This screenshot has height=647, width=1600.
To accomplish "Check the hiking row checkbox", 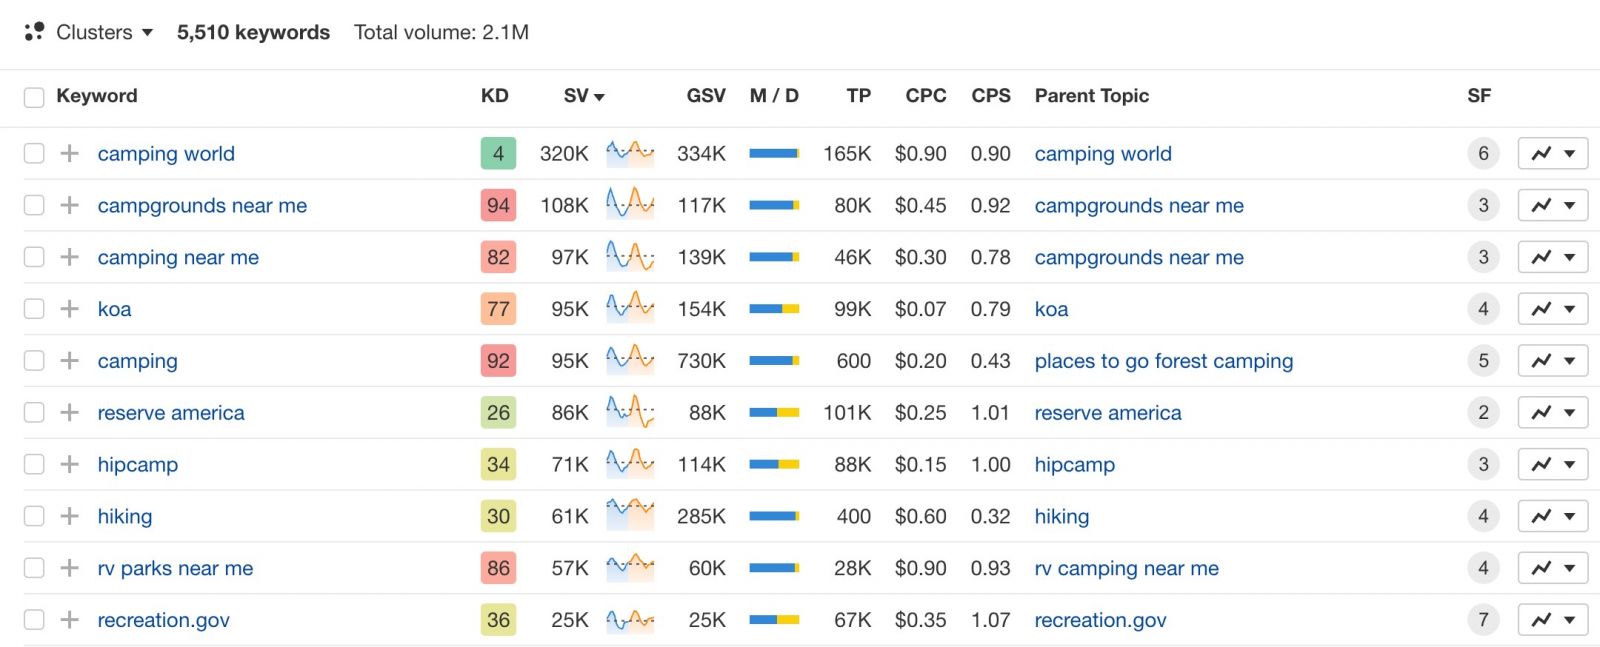I will (34, 516).
